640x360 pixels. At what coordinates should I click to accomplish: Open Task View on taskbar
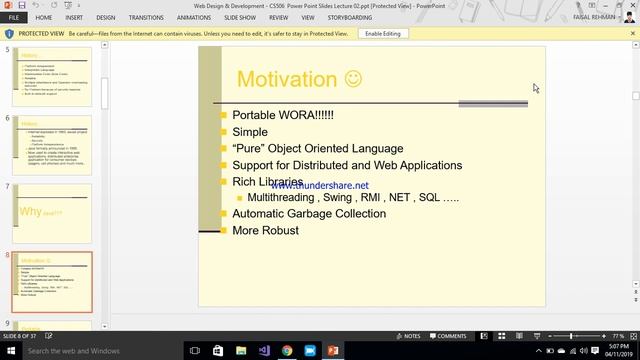(x=195, y=351)
